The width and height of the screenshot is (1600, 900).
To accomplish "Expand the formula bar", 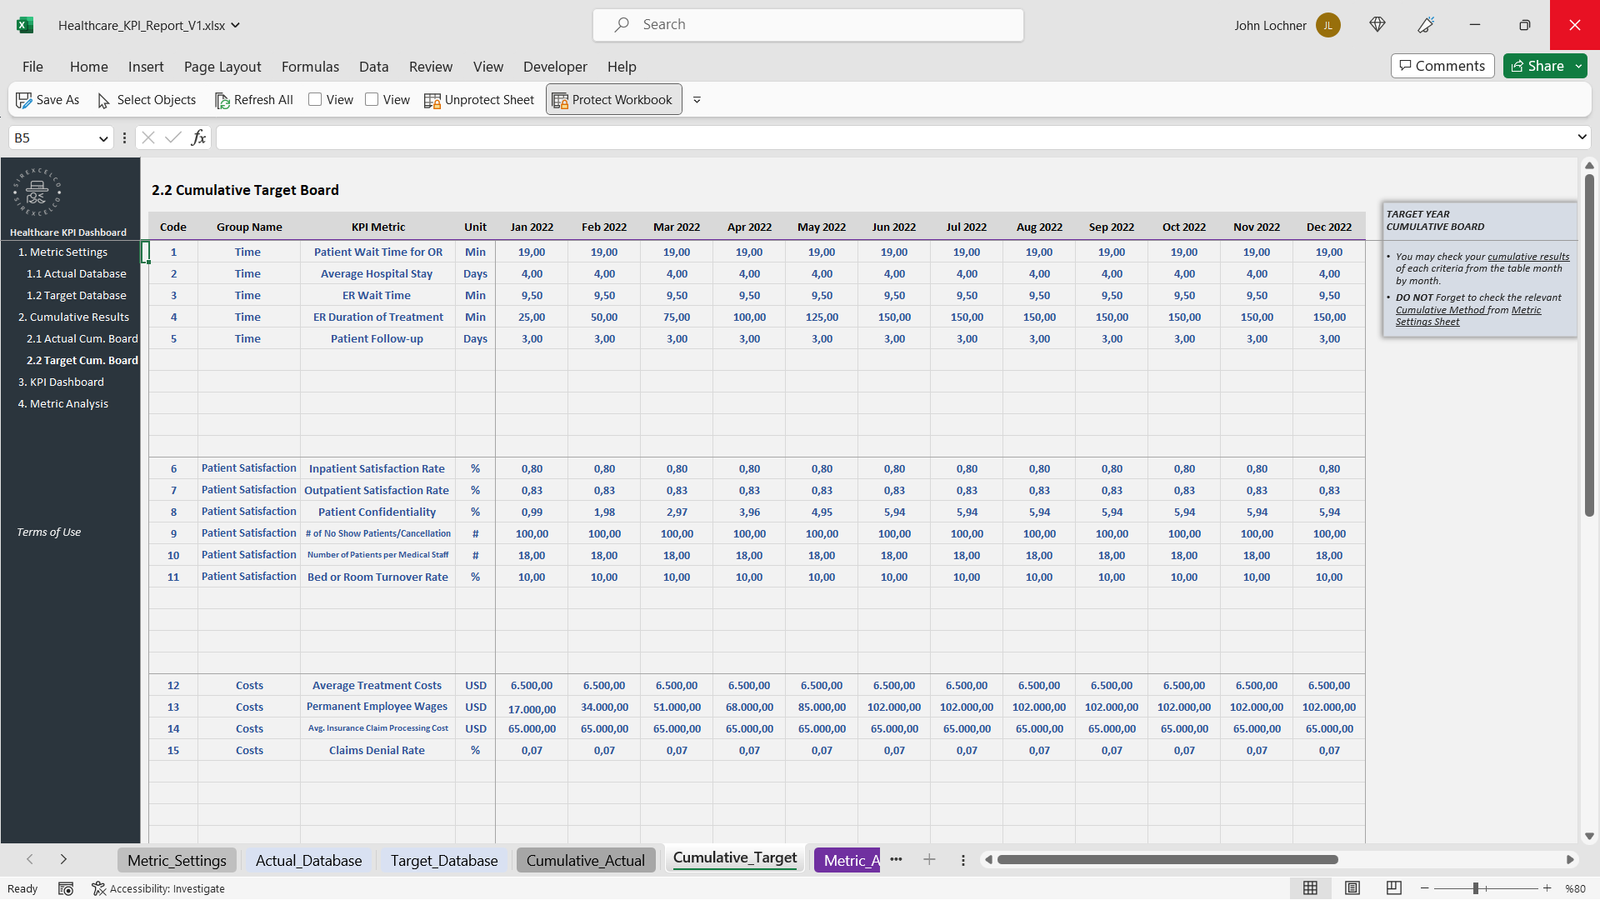I will click(x=1581, y=138).
